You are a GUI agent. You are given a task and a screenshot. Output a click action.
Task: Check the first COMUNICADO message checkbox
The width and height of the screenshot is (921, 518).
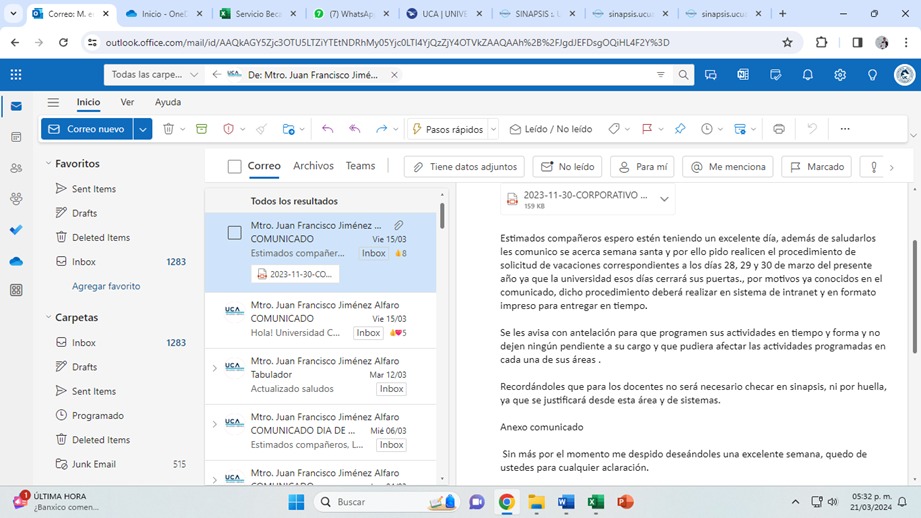click(x=234, y=233)
